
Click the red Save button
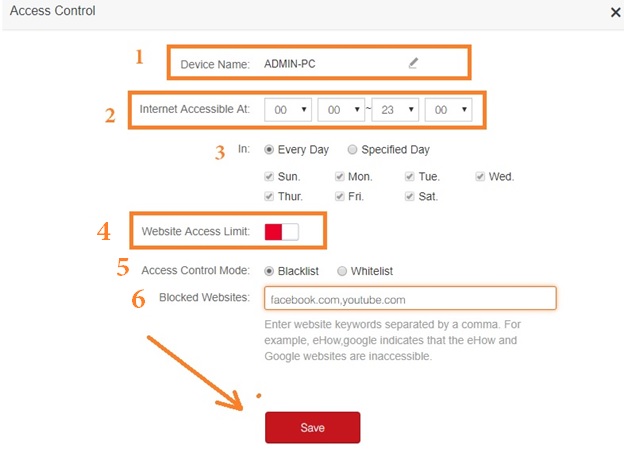(x=312, y=427)
